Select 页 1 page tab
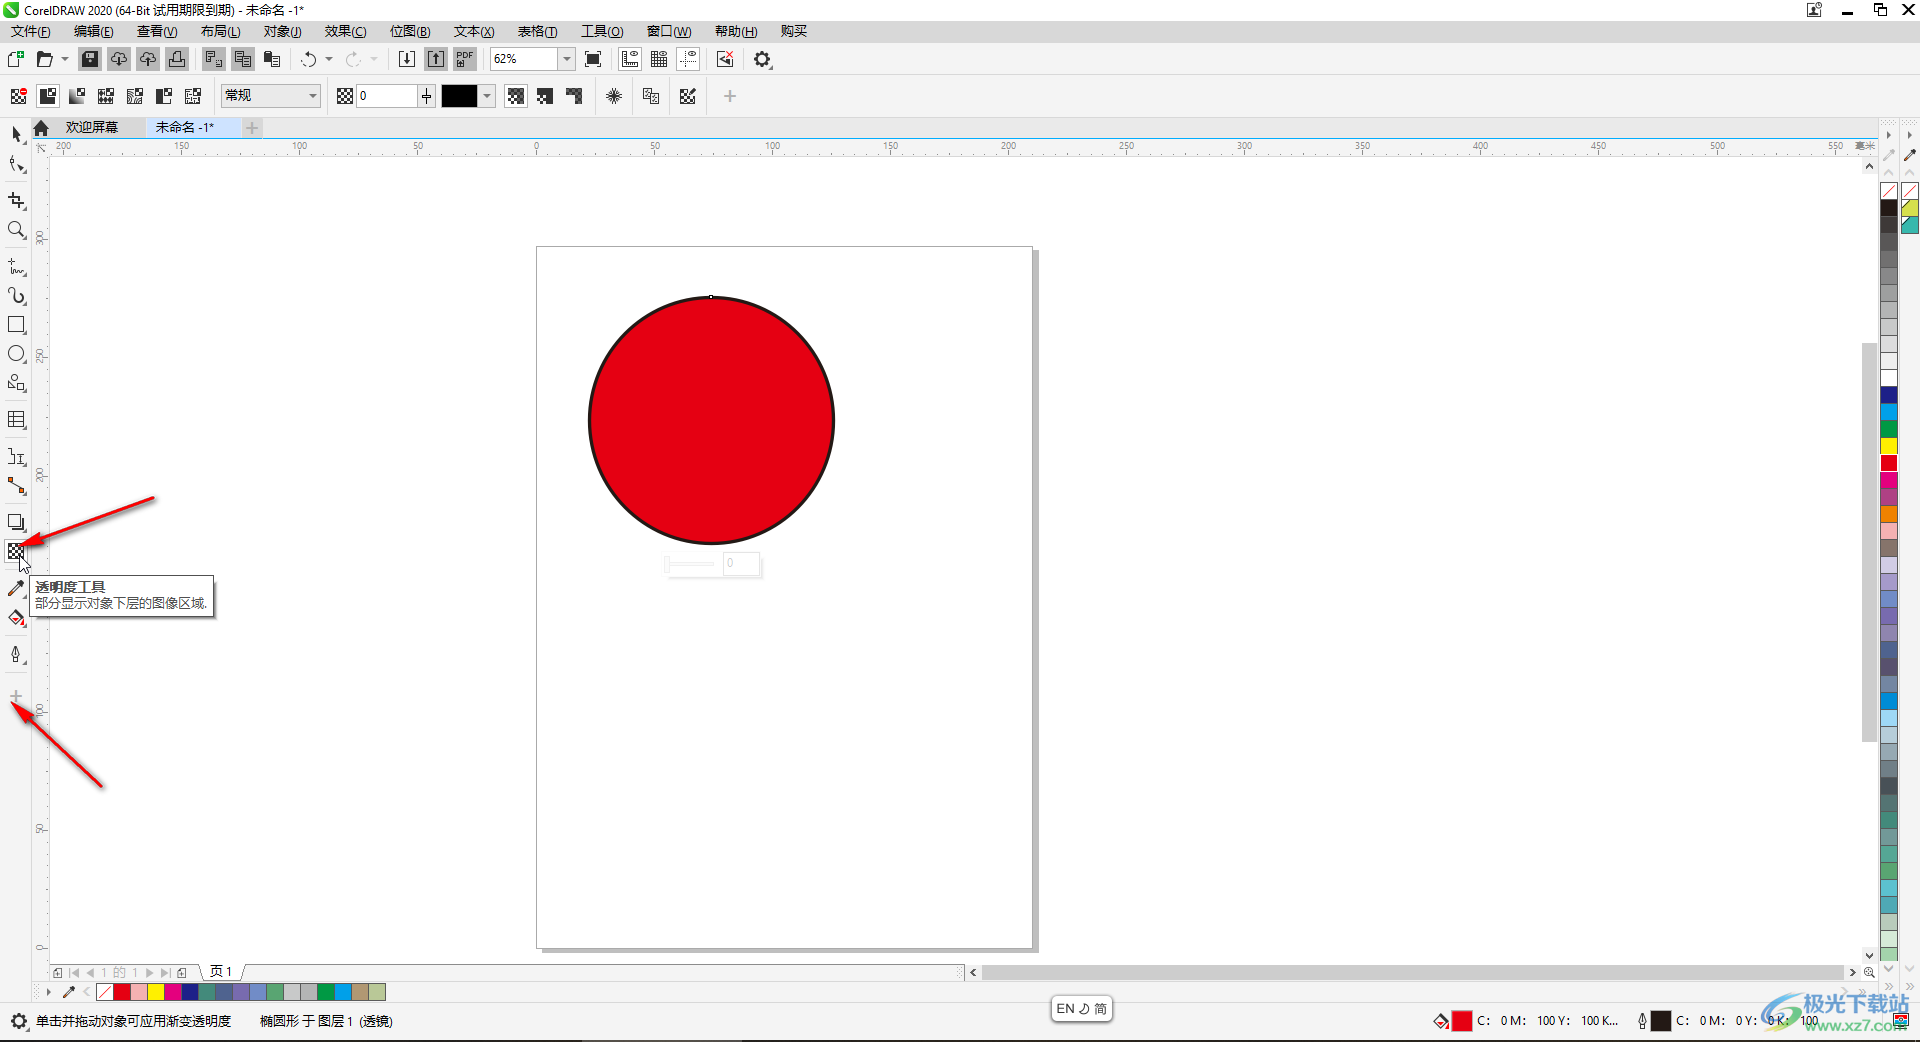 [x=221, y=972]
